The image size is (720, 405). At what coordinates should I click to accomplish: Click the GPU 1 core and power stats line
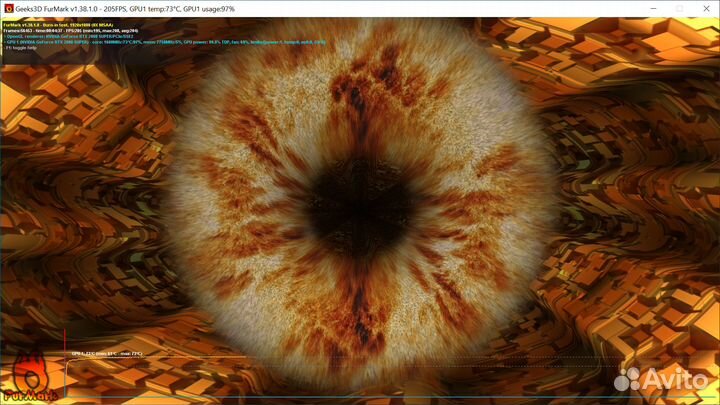pyautogui.click(x=164, y=42)
